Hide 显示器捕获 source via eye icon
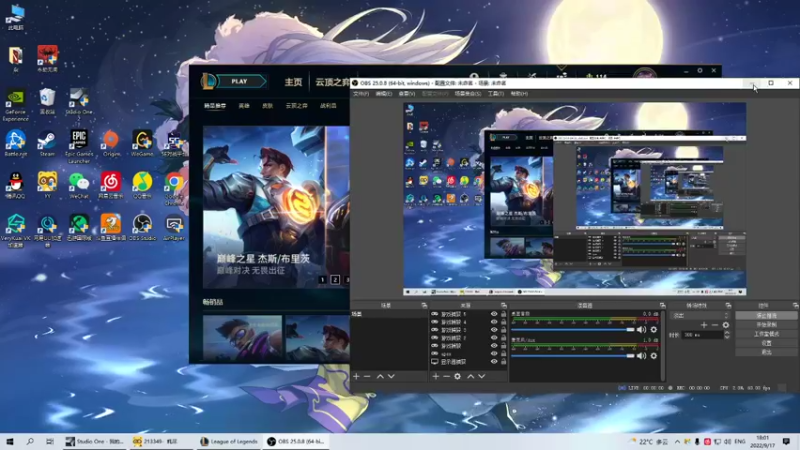The image size is (800, 450). 494,362
